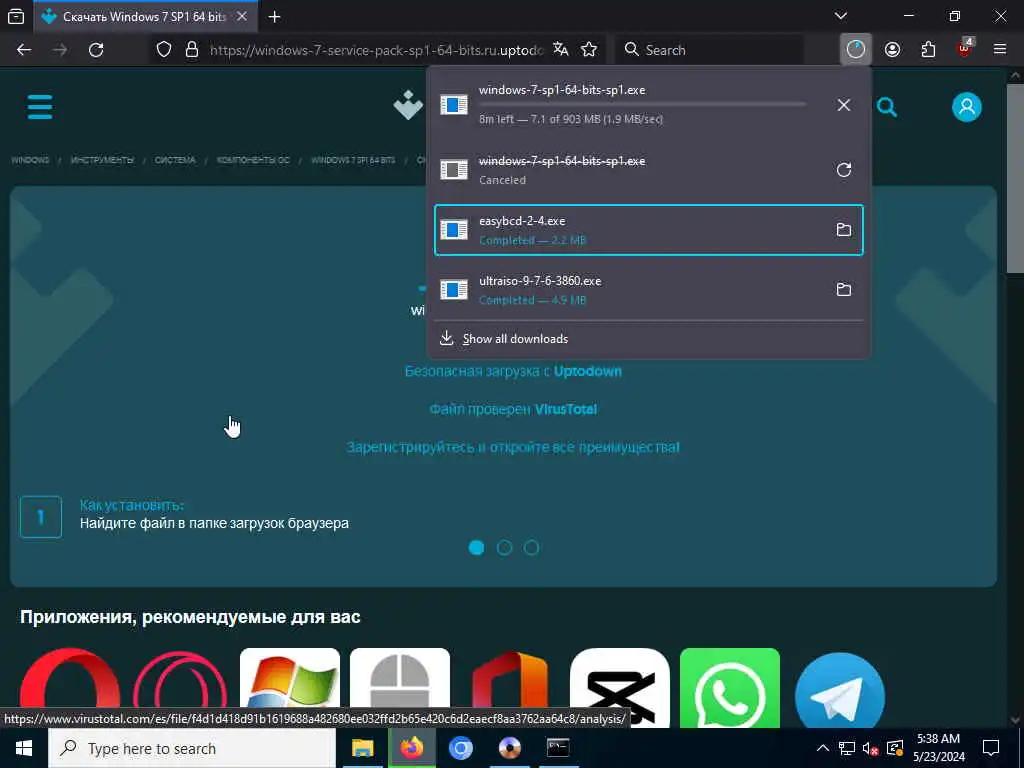Expand the list all tabs chevron
The height and width of the screenshot is (768, 1024).
[x=841, y=16]
